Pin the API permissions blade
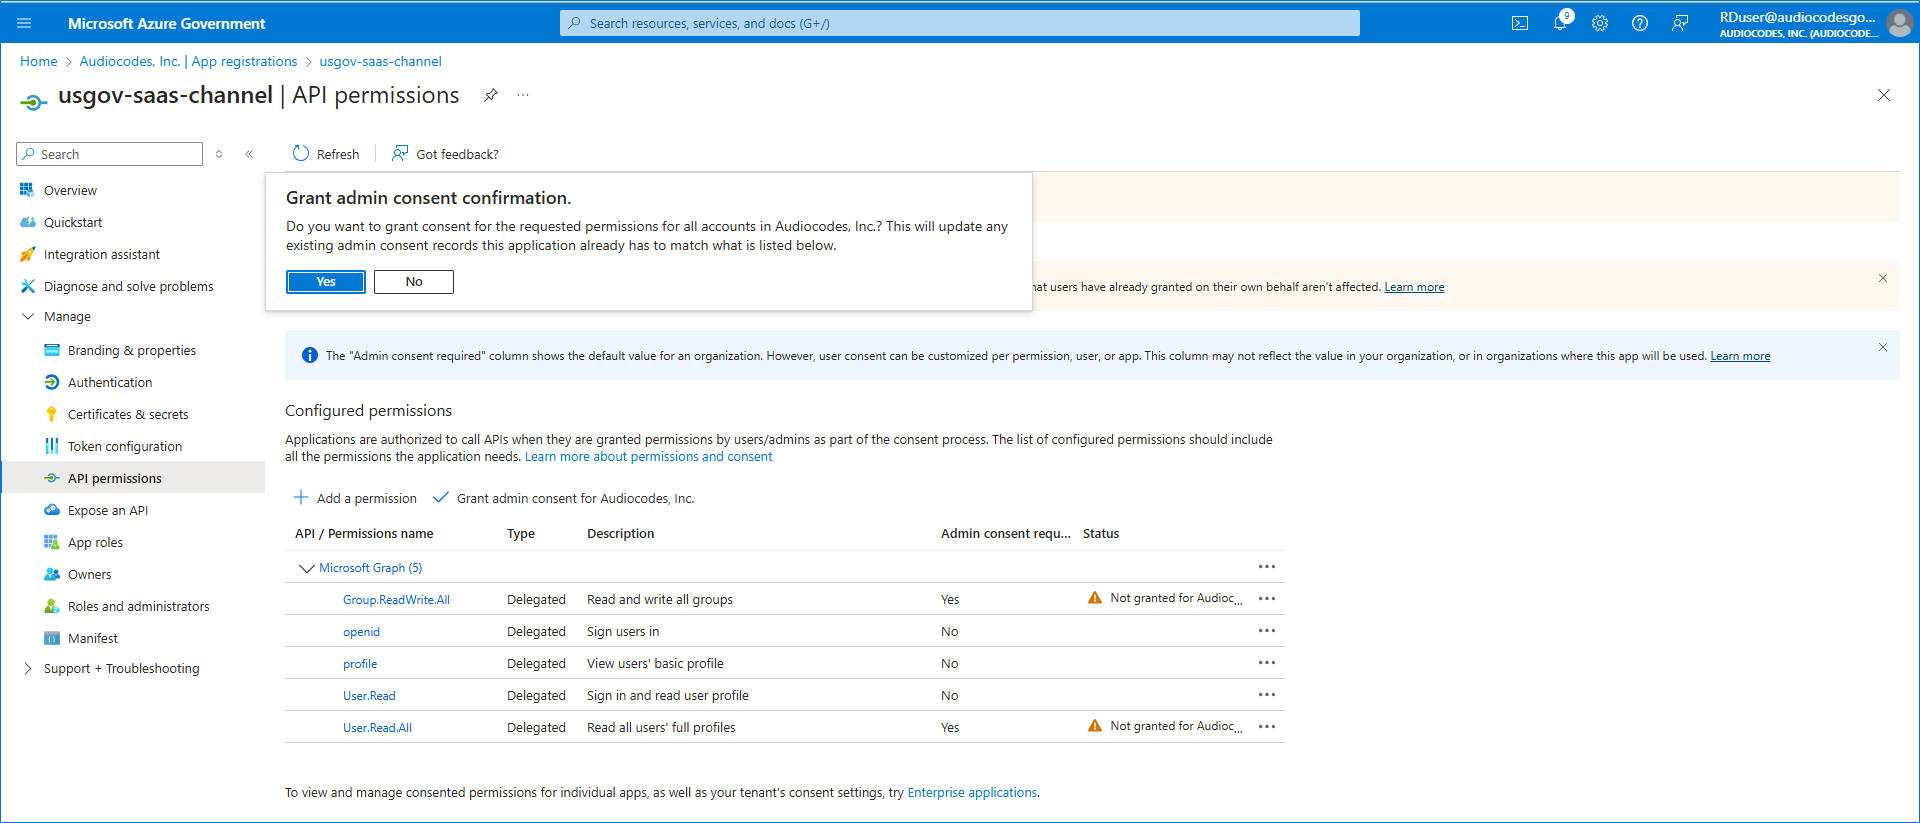Image resolution: width=1920 pixels, height=823 pixels. click(491, 95)
